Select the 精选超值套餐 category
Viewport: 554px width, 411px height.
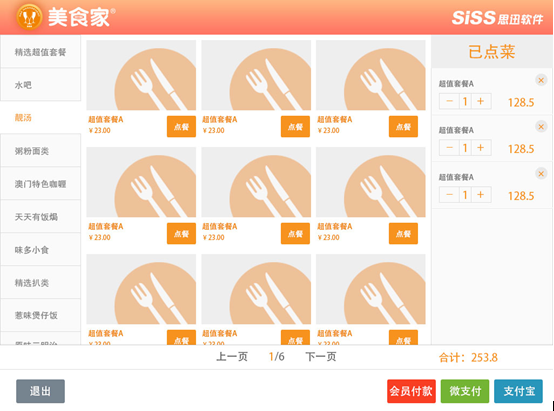[40, 52]
